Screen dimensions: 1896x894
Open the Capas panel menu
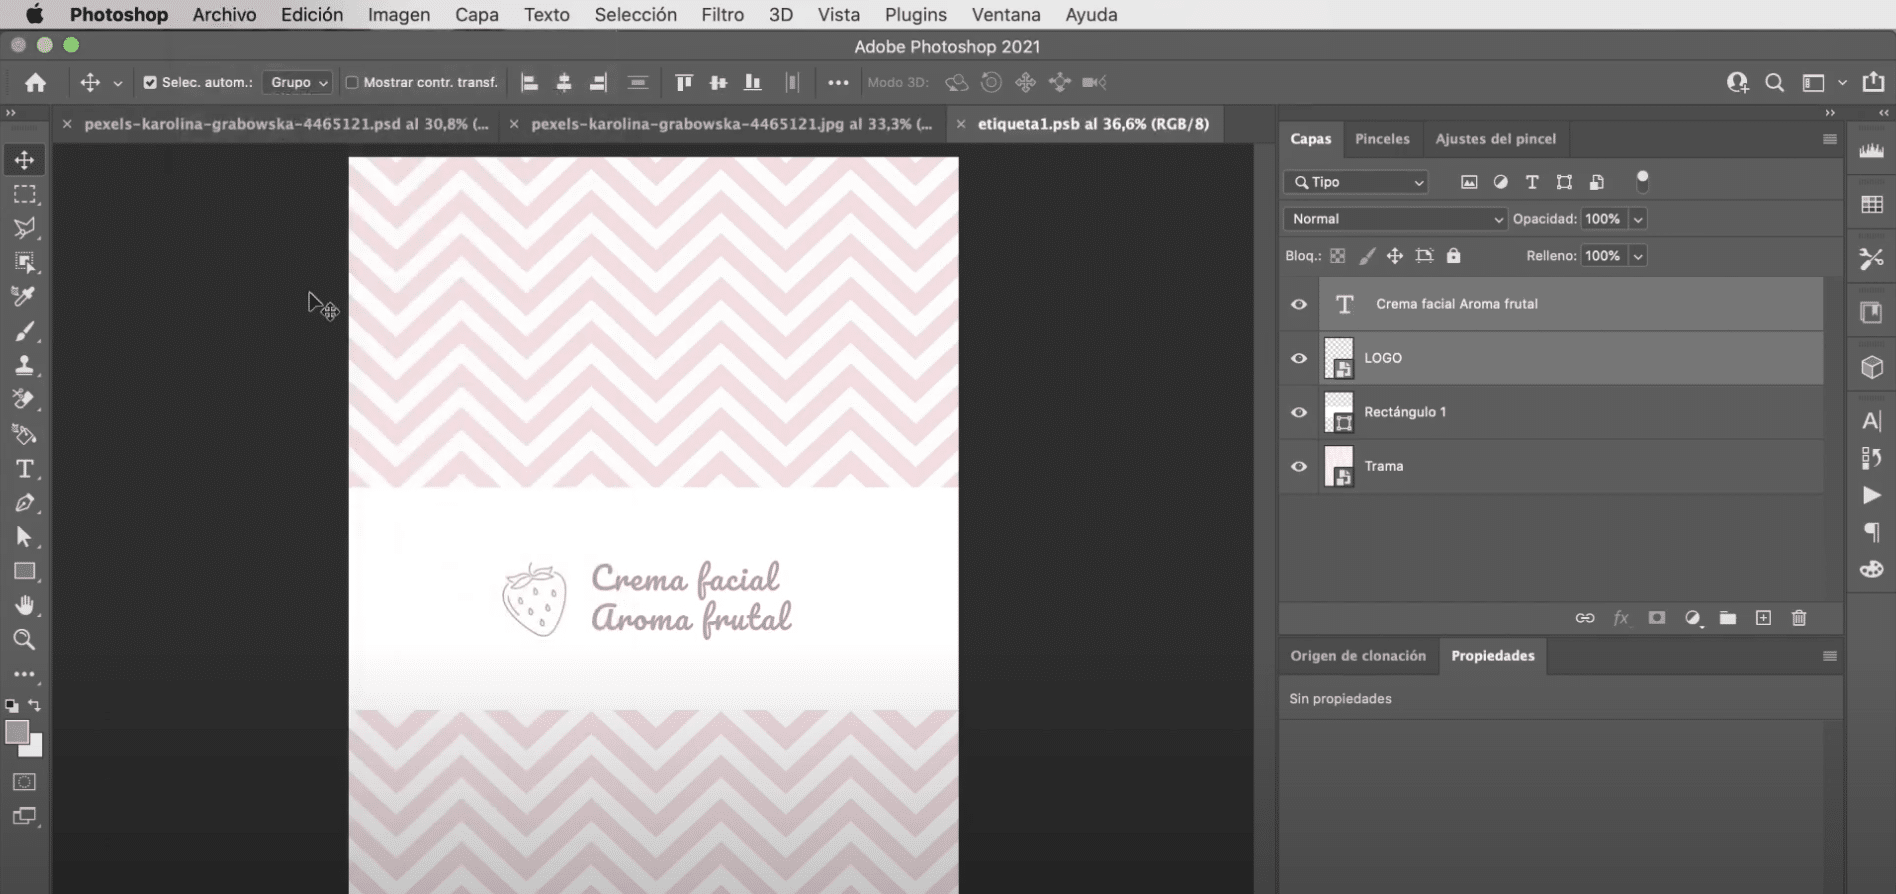[x=1830, y=139]
